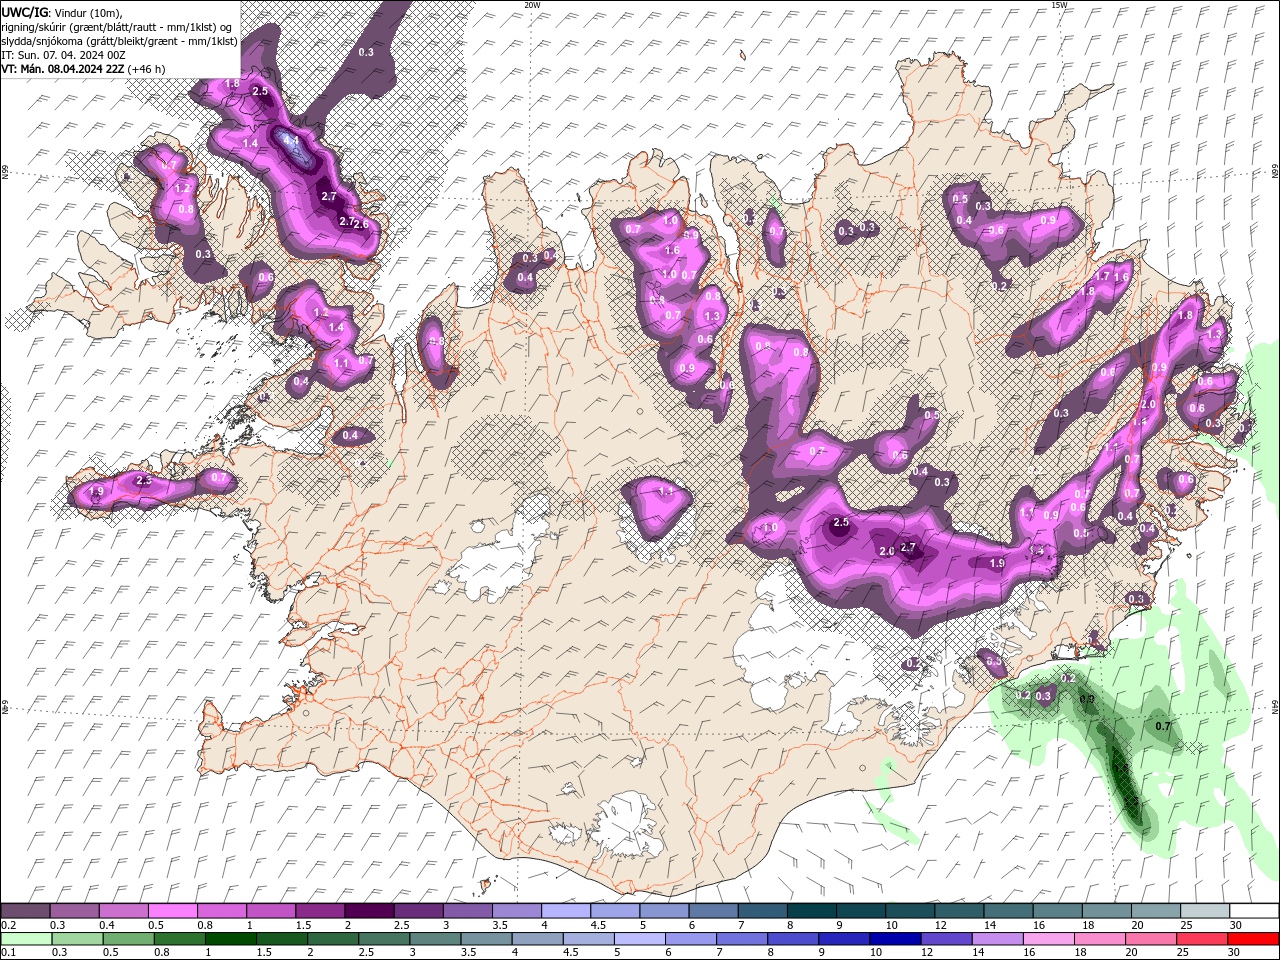Click the '1.9' value at the tip of Snæfellsnes
Image resolution: width=1280 pixels, height=960 pixels.
point(97,492)
